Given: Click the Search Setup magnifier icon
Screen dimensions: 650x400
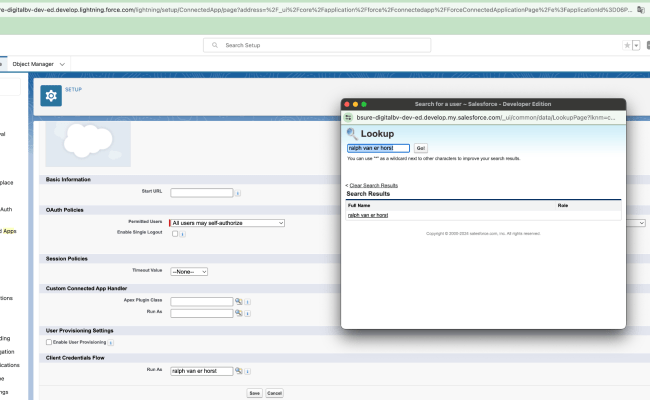Looking at the screenshot, I should click(x=215, y=45).
